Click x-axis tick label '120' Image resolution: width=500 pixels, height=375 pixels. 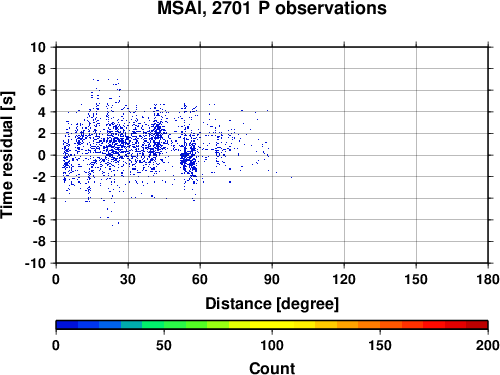coord(344,279)
